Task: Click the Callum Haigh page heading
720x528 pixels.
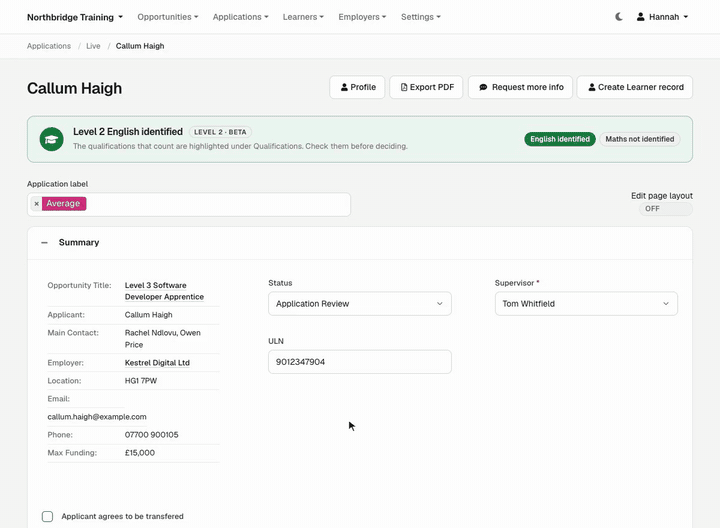Action: click(74, 88)
